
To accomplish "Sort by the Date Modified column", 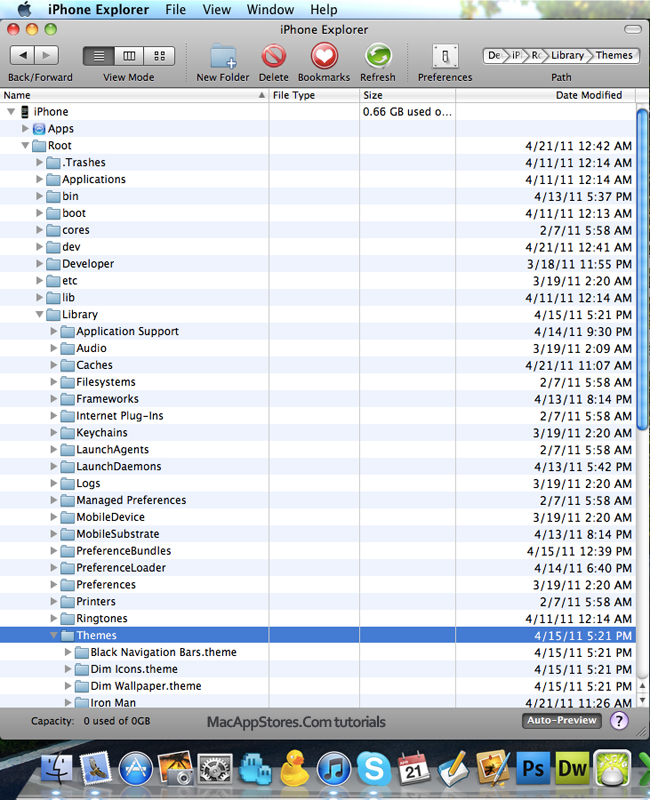I will click(x=545, y=95).
